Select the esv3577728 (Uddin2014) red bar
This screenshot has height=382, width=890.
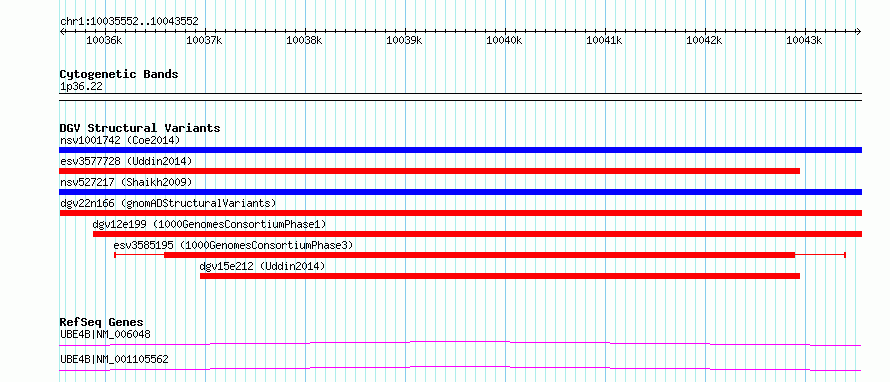click(430, 171)
